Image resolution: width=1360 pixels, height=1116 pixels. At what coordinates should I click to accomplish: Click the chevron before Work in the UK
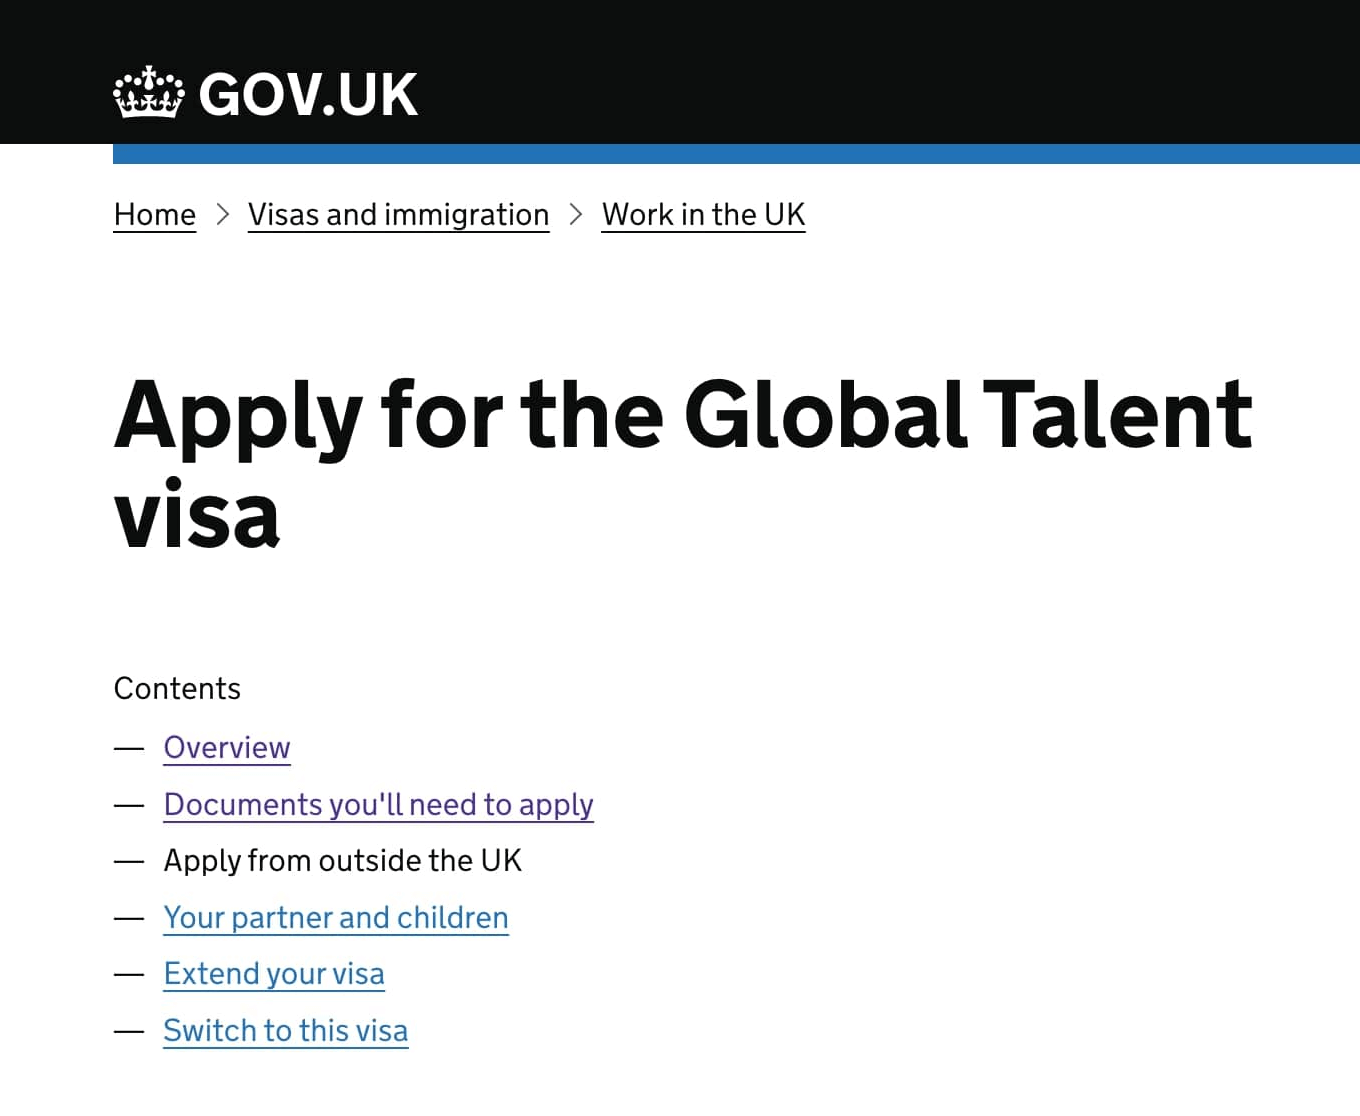click(575, 214)
